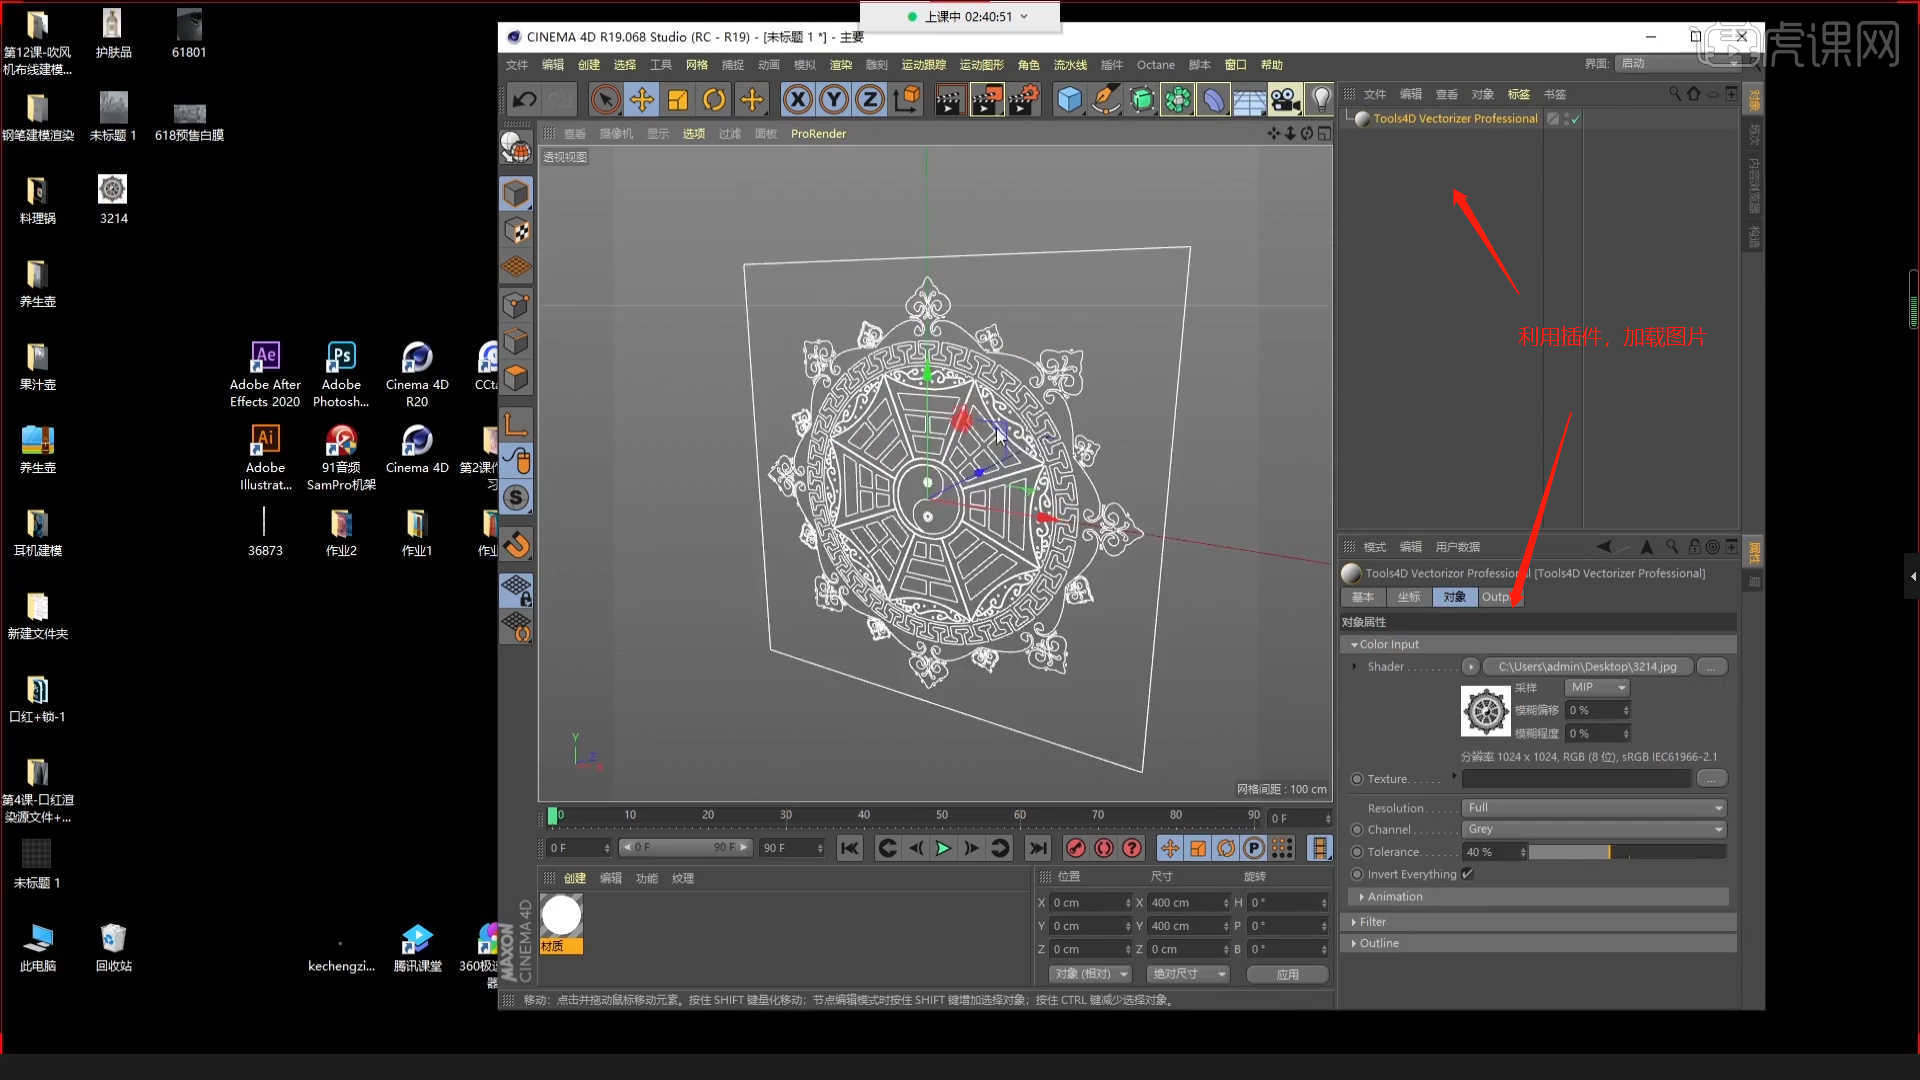Switch to the 基本 tab
Screen dimensions: 1920x1080
point(1363,597)
